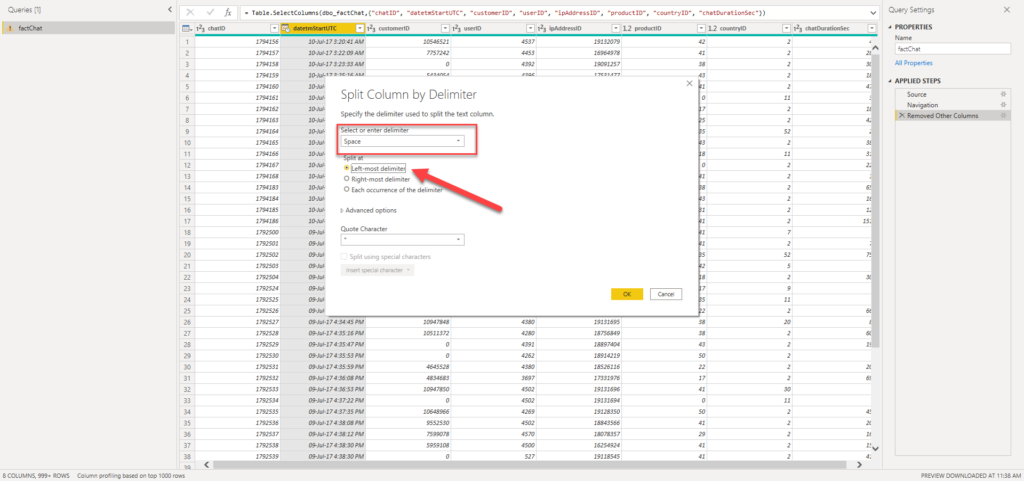
Task: Open the filter dropdown of chatID column
Action: pos(274,28)
